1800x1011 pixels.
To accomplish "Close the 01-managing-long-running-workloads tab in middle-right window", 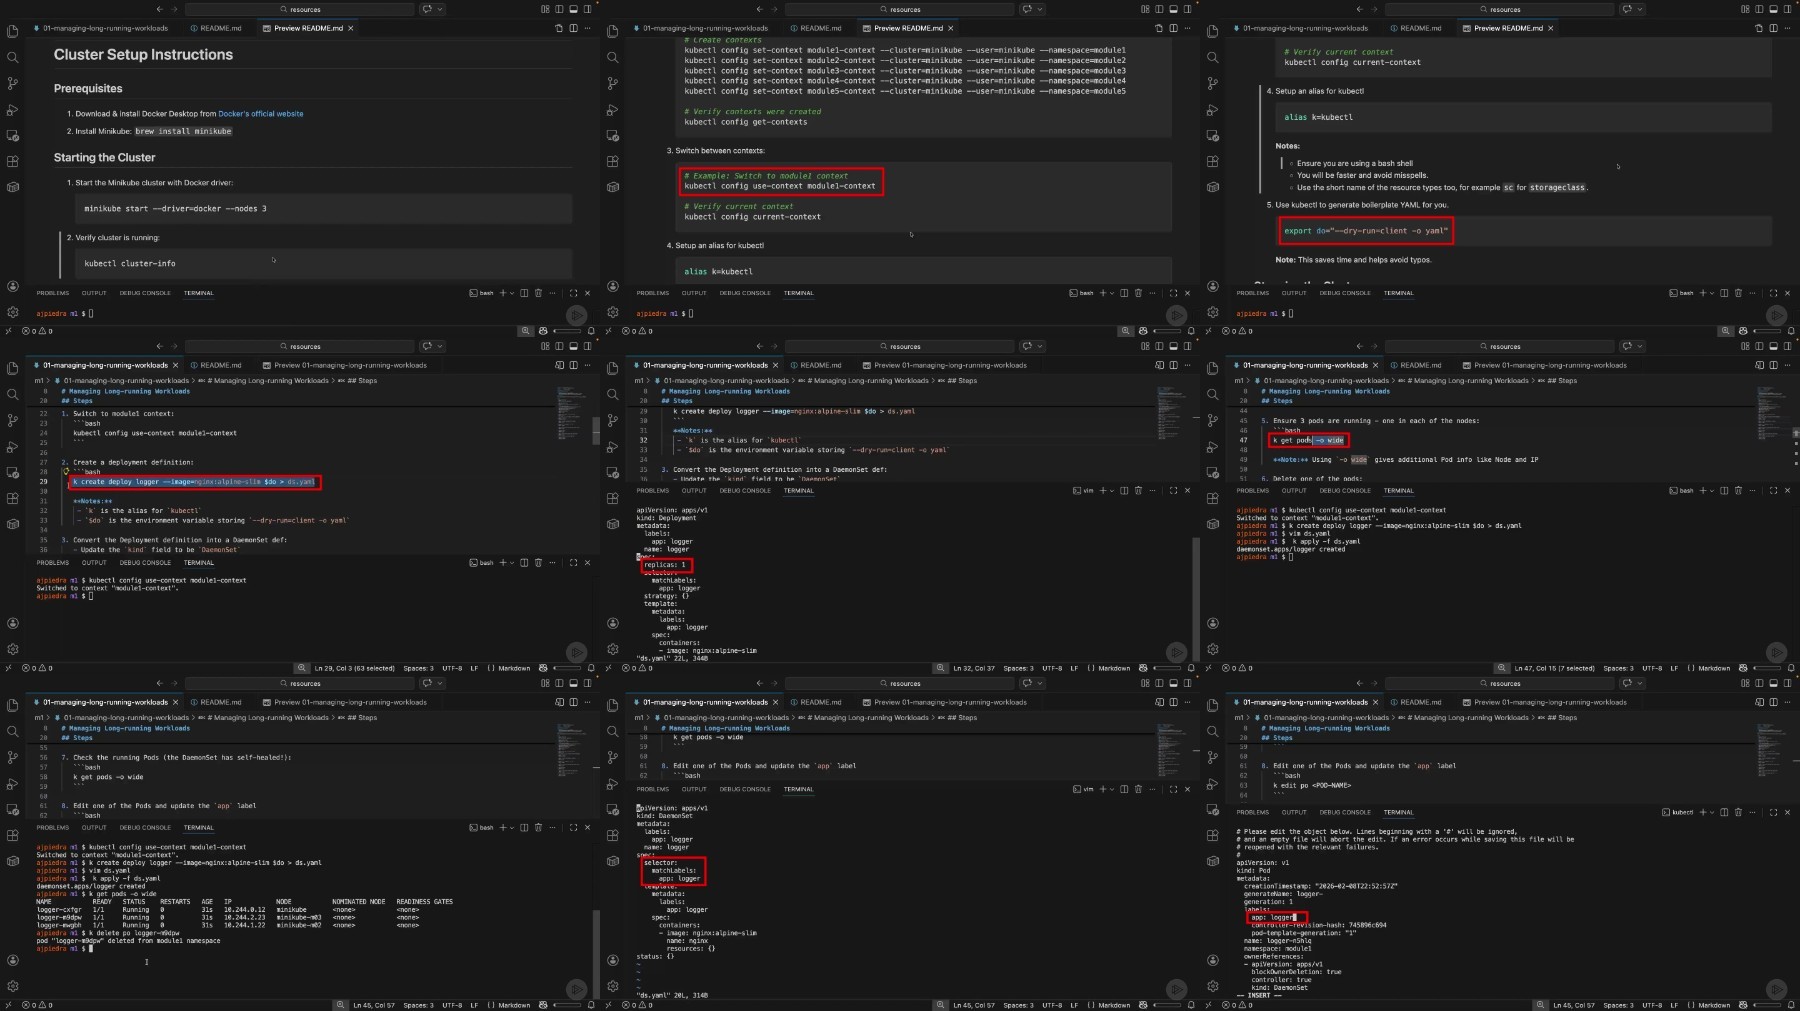I will tap(1375, 365).
